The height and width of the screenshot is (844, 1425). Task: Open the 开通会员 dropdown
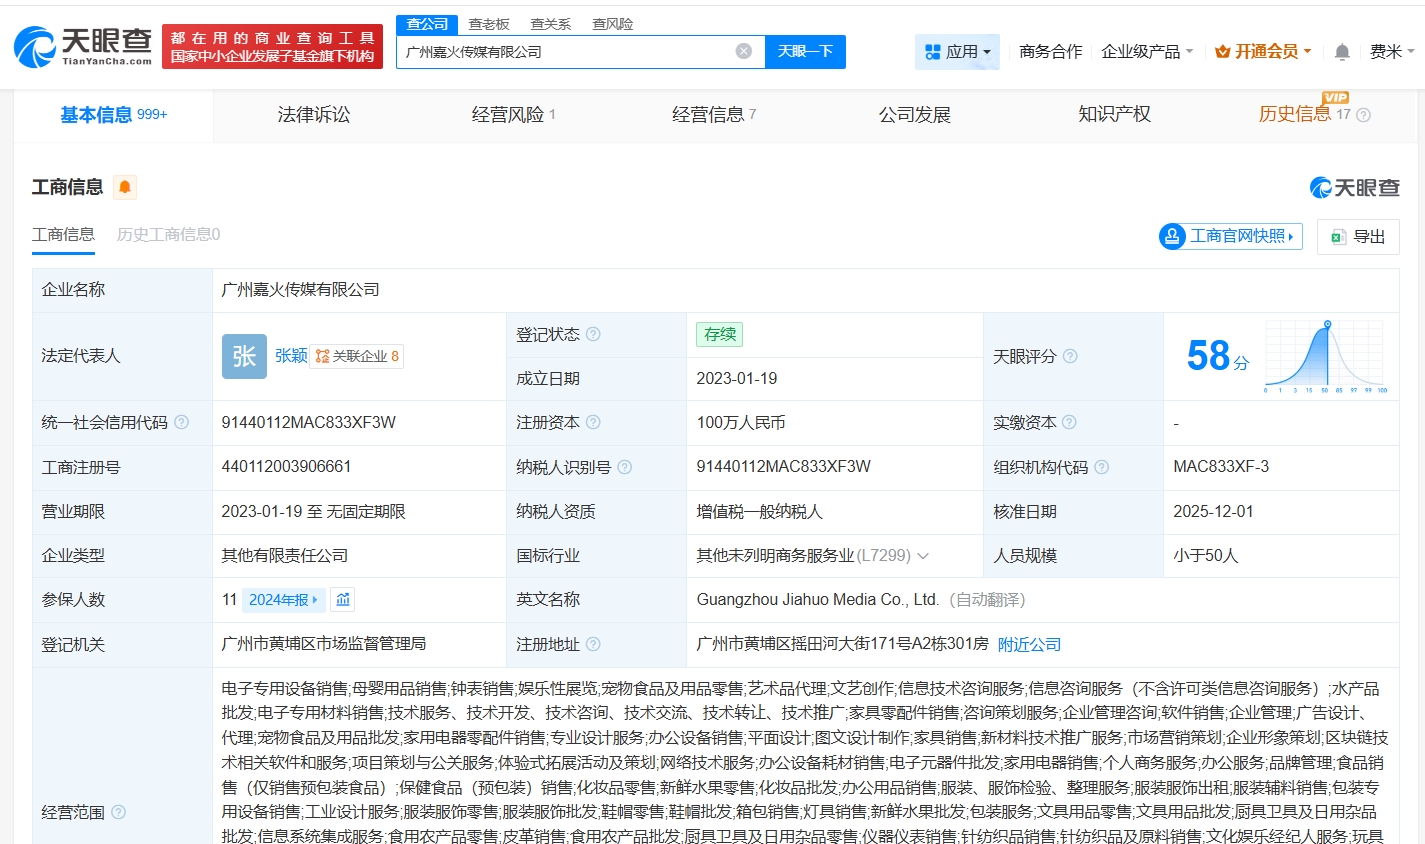point(1263,52)
